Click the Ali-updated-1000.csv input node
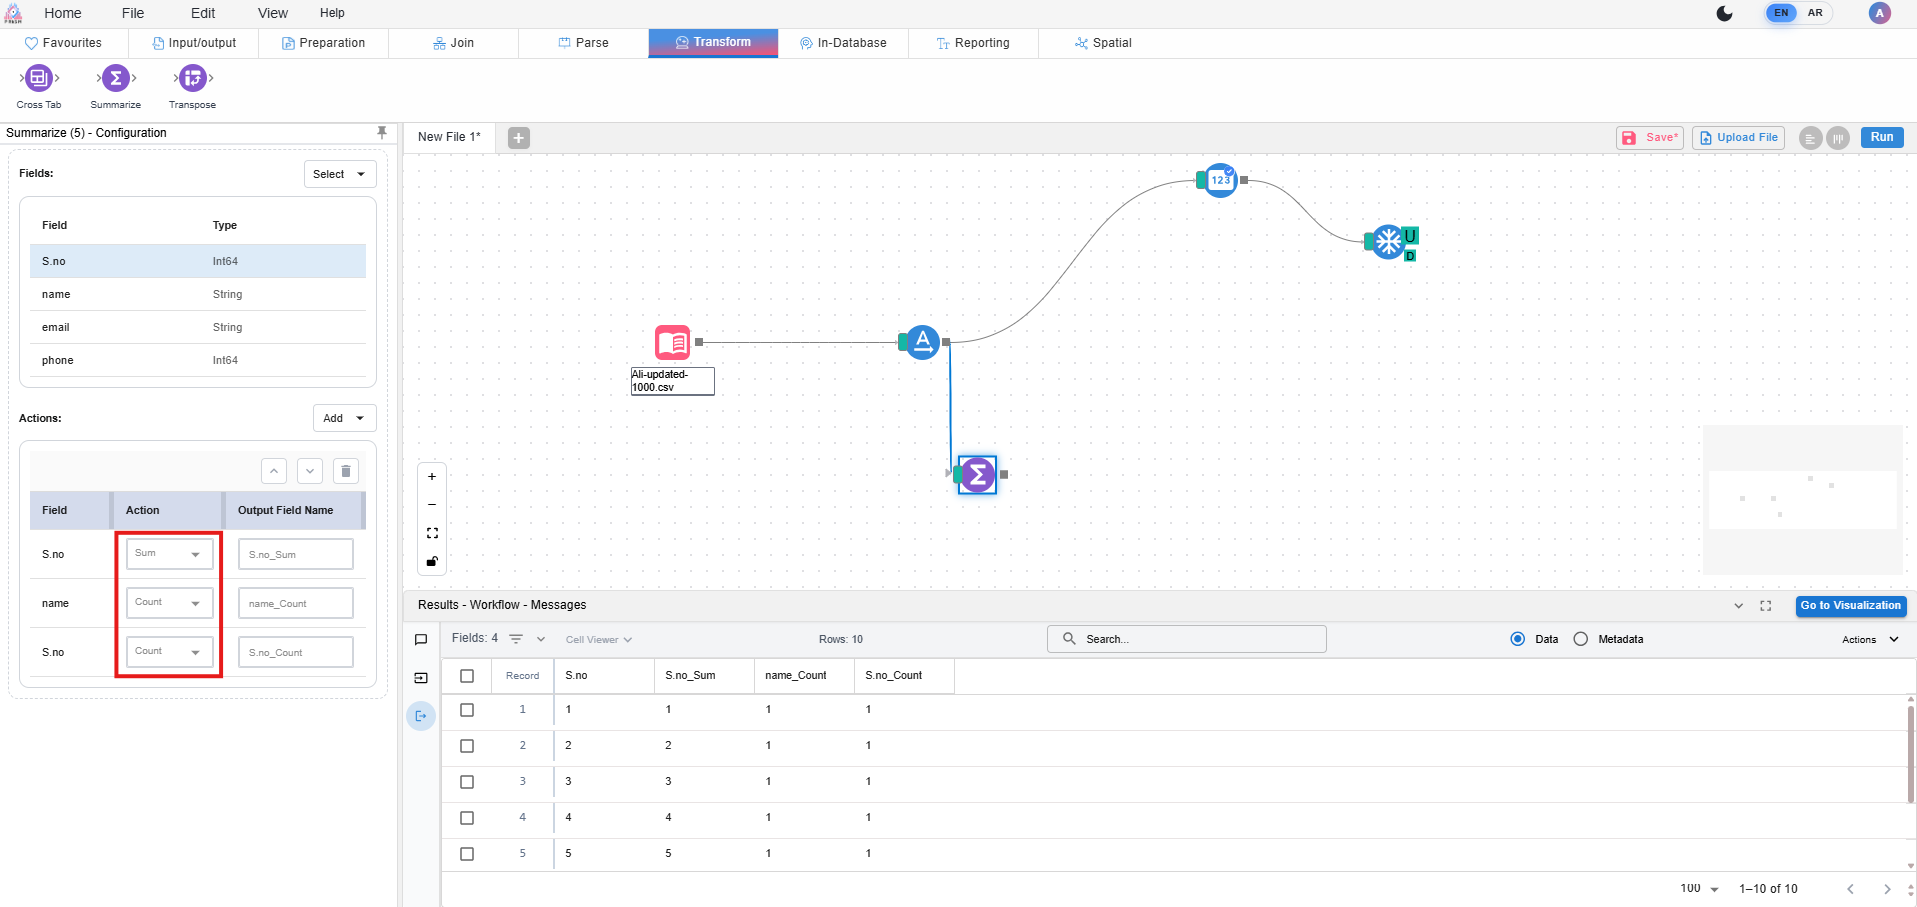 673,343
